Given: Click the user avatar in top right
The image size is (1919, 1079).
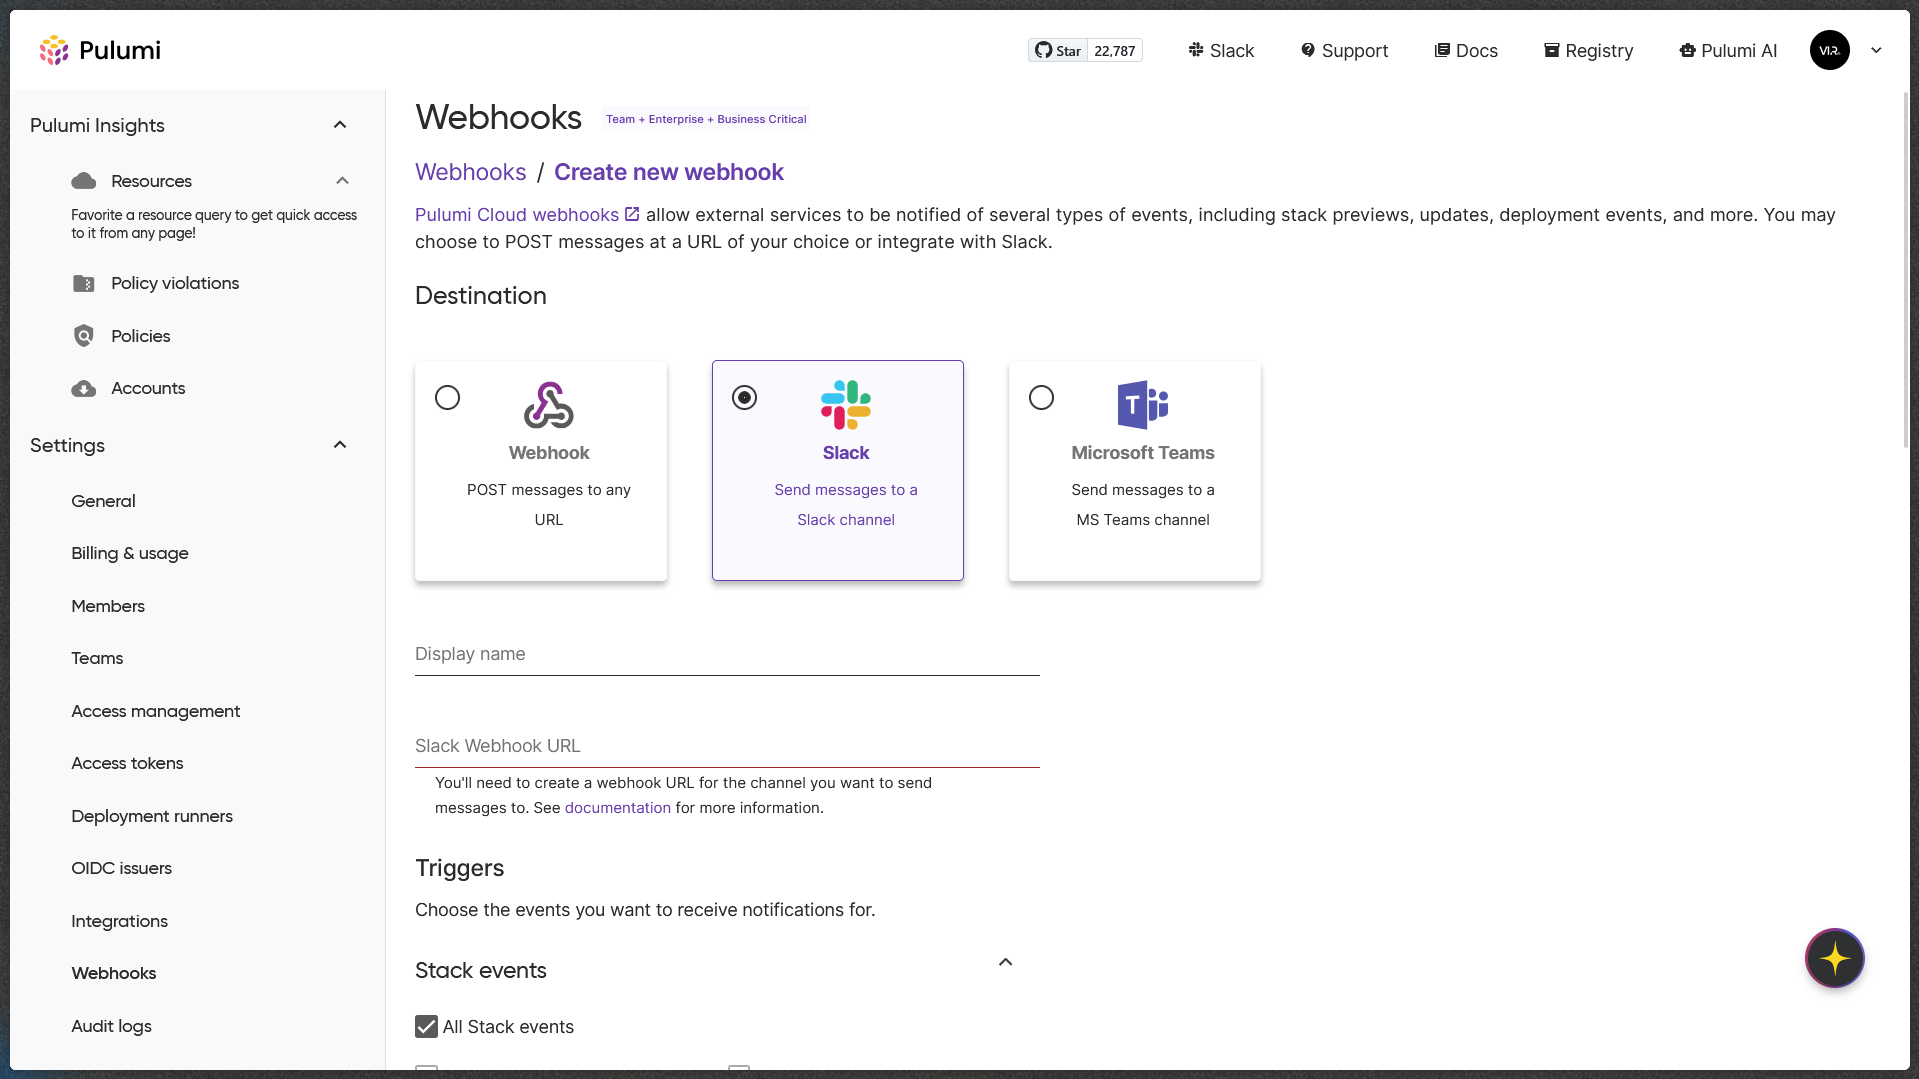Looking at the screenshot, I should click(x=1829, y=50).
